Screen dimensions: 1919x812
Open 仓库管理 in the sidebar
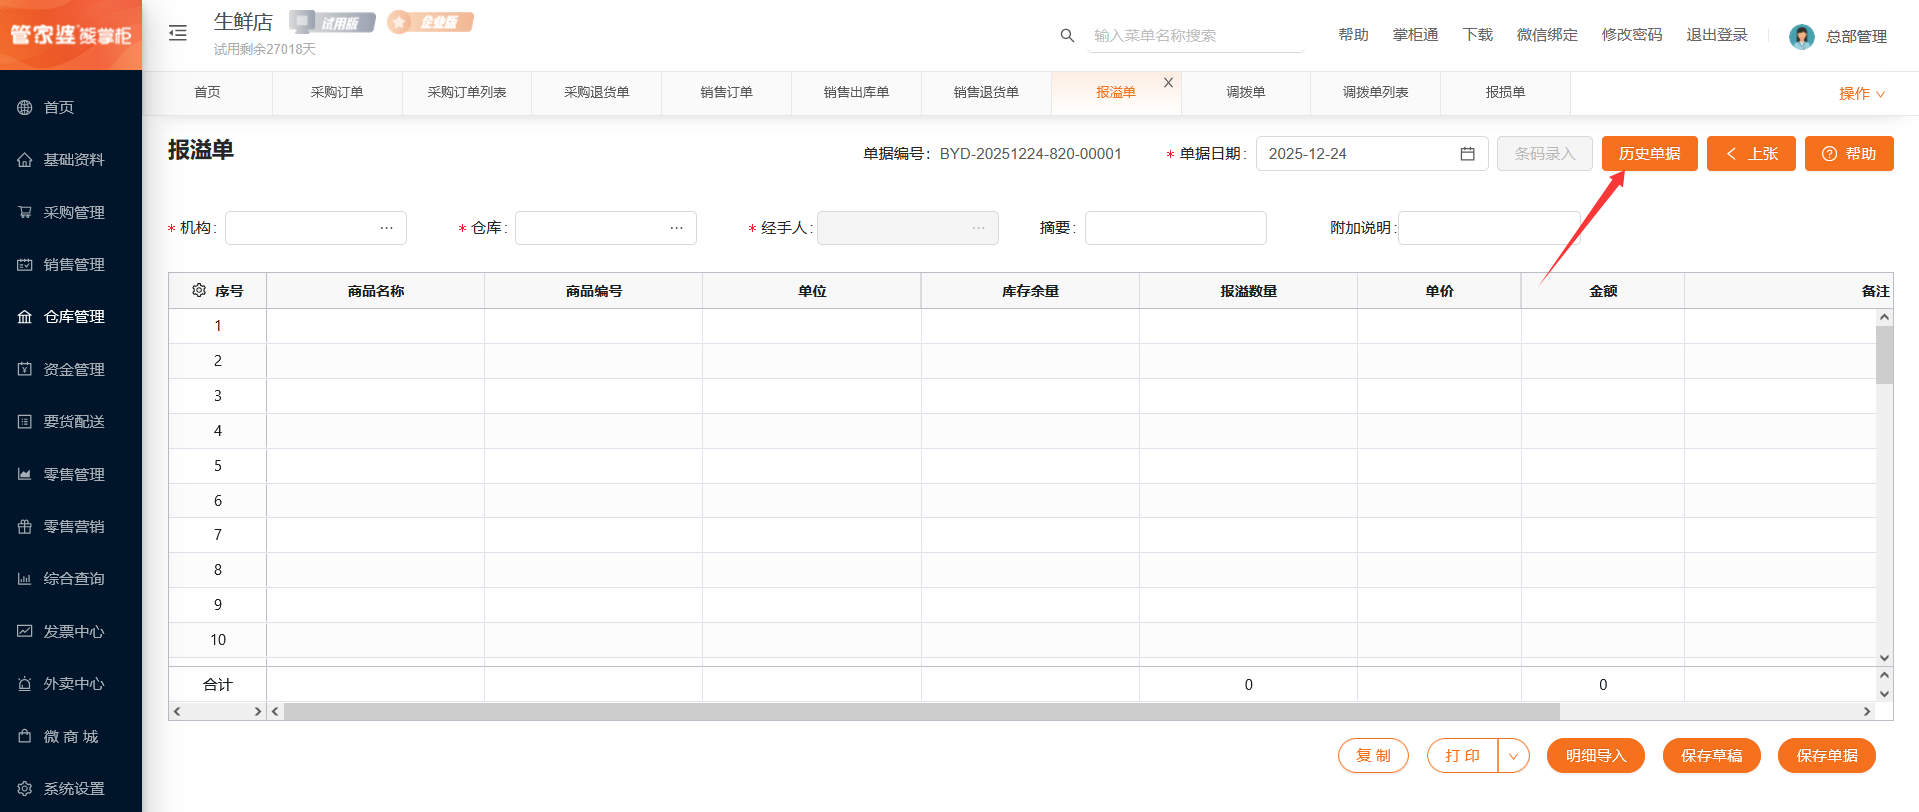(x=73, y=317)
